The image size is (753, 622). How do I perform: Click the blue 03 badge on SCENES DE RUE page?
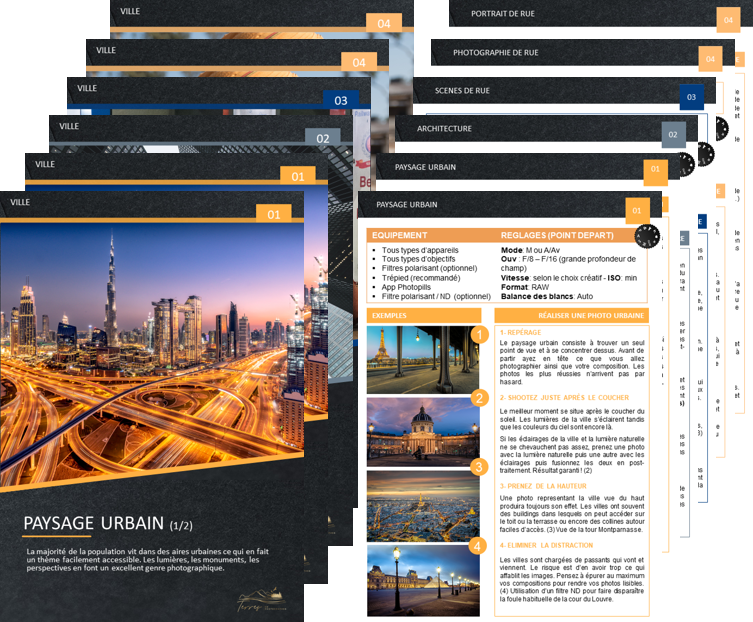pos(692,97)
